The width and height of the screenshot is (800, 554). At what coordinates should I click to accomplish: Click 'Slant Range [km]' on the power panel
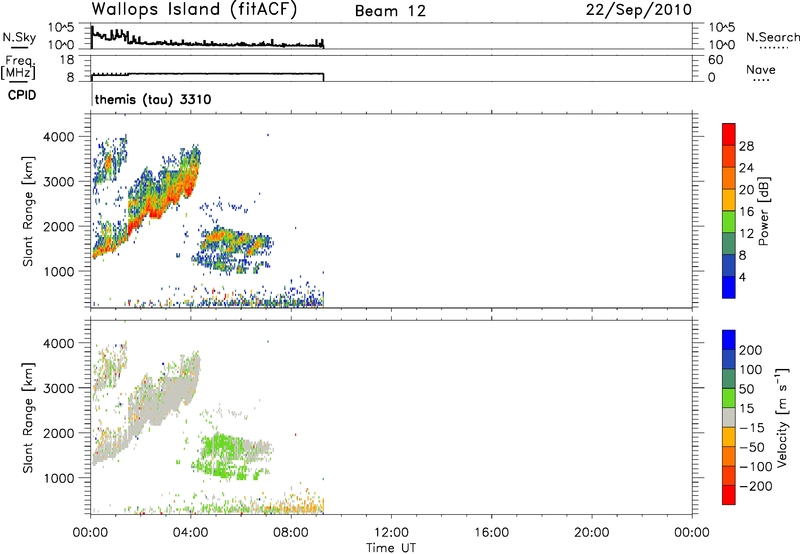28,211
